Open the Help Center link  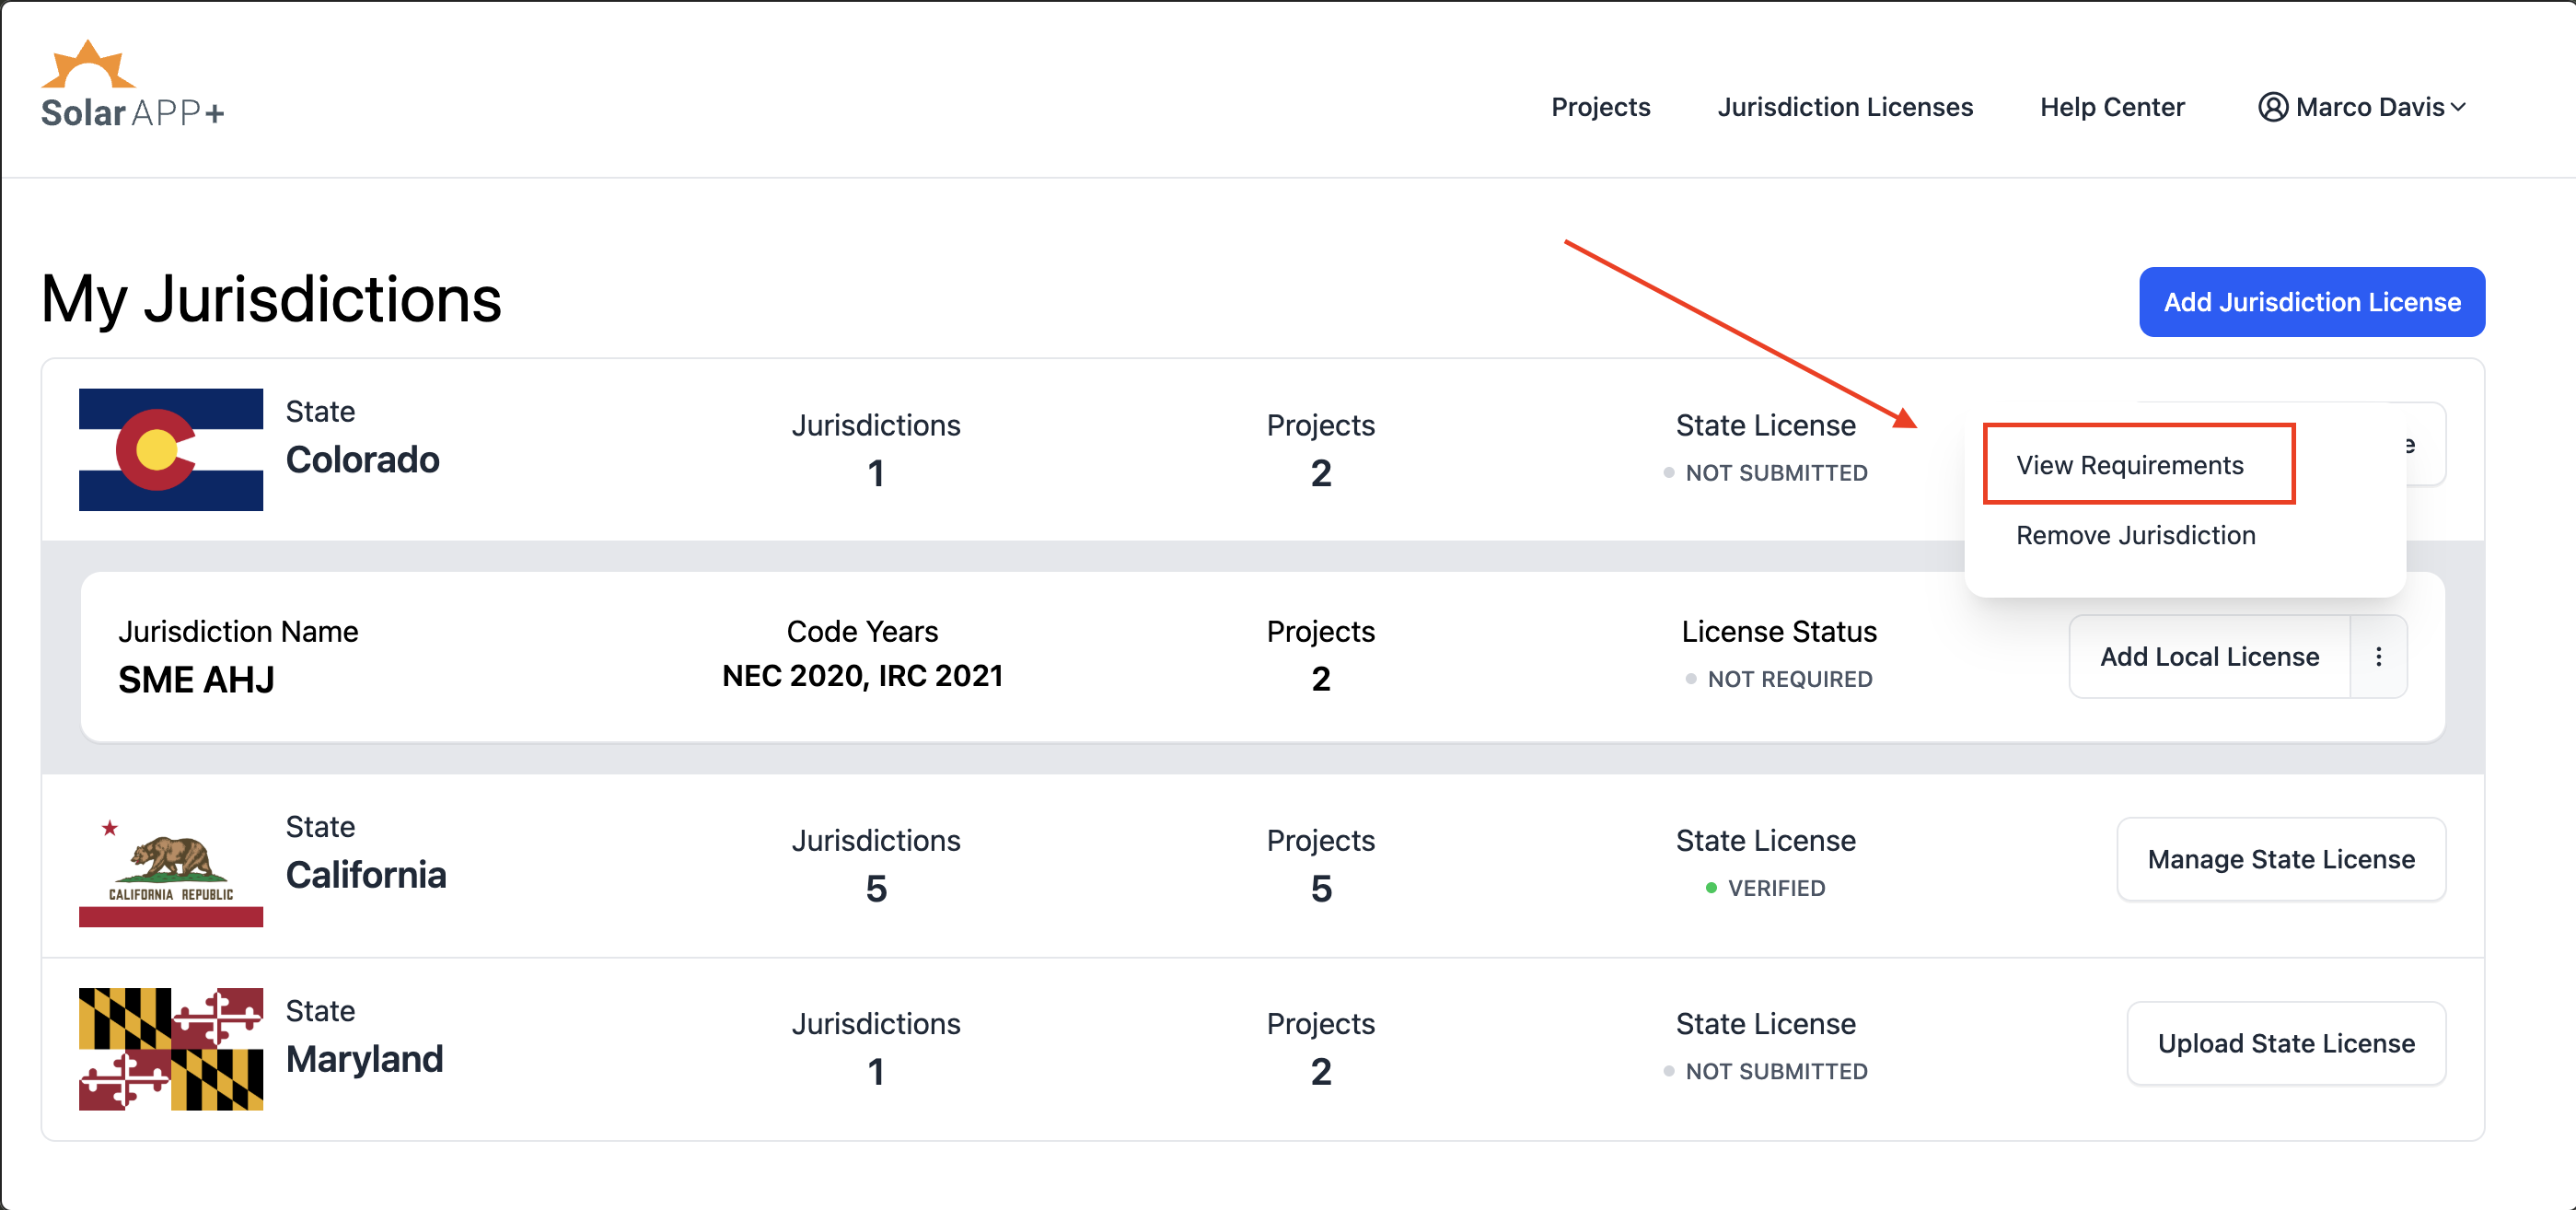coord(2112,107)
